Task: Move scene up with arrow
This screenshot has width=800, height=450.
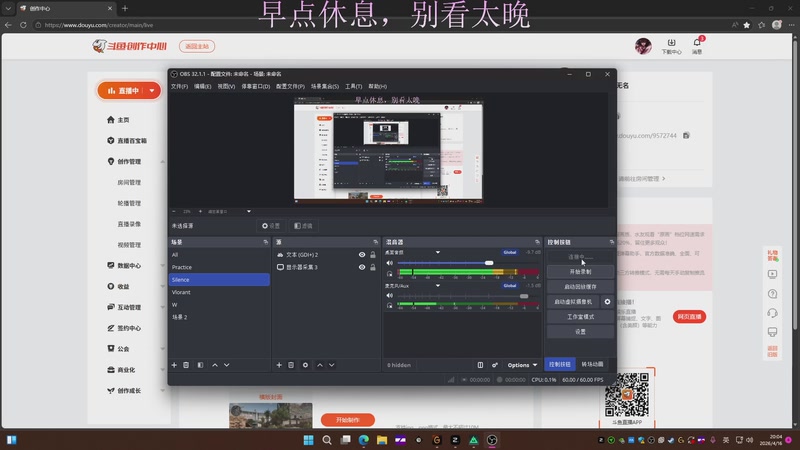Action: 215,365
